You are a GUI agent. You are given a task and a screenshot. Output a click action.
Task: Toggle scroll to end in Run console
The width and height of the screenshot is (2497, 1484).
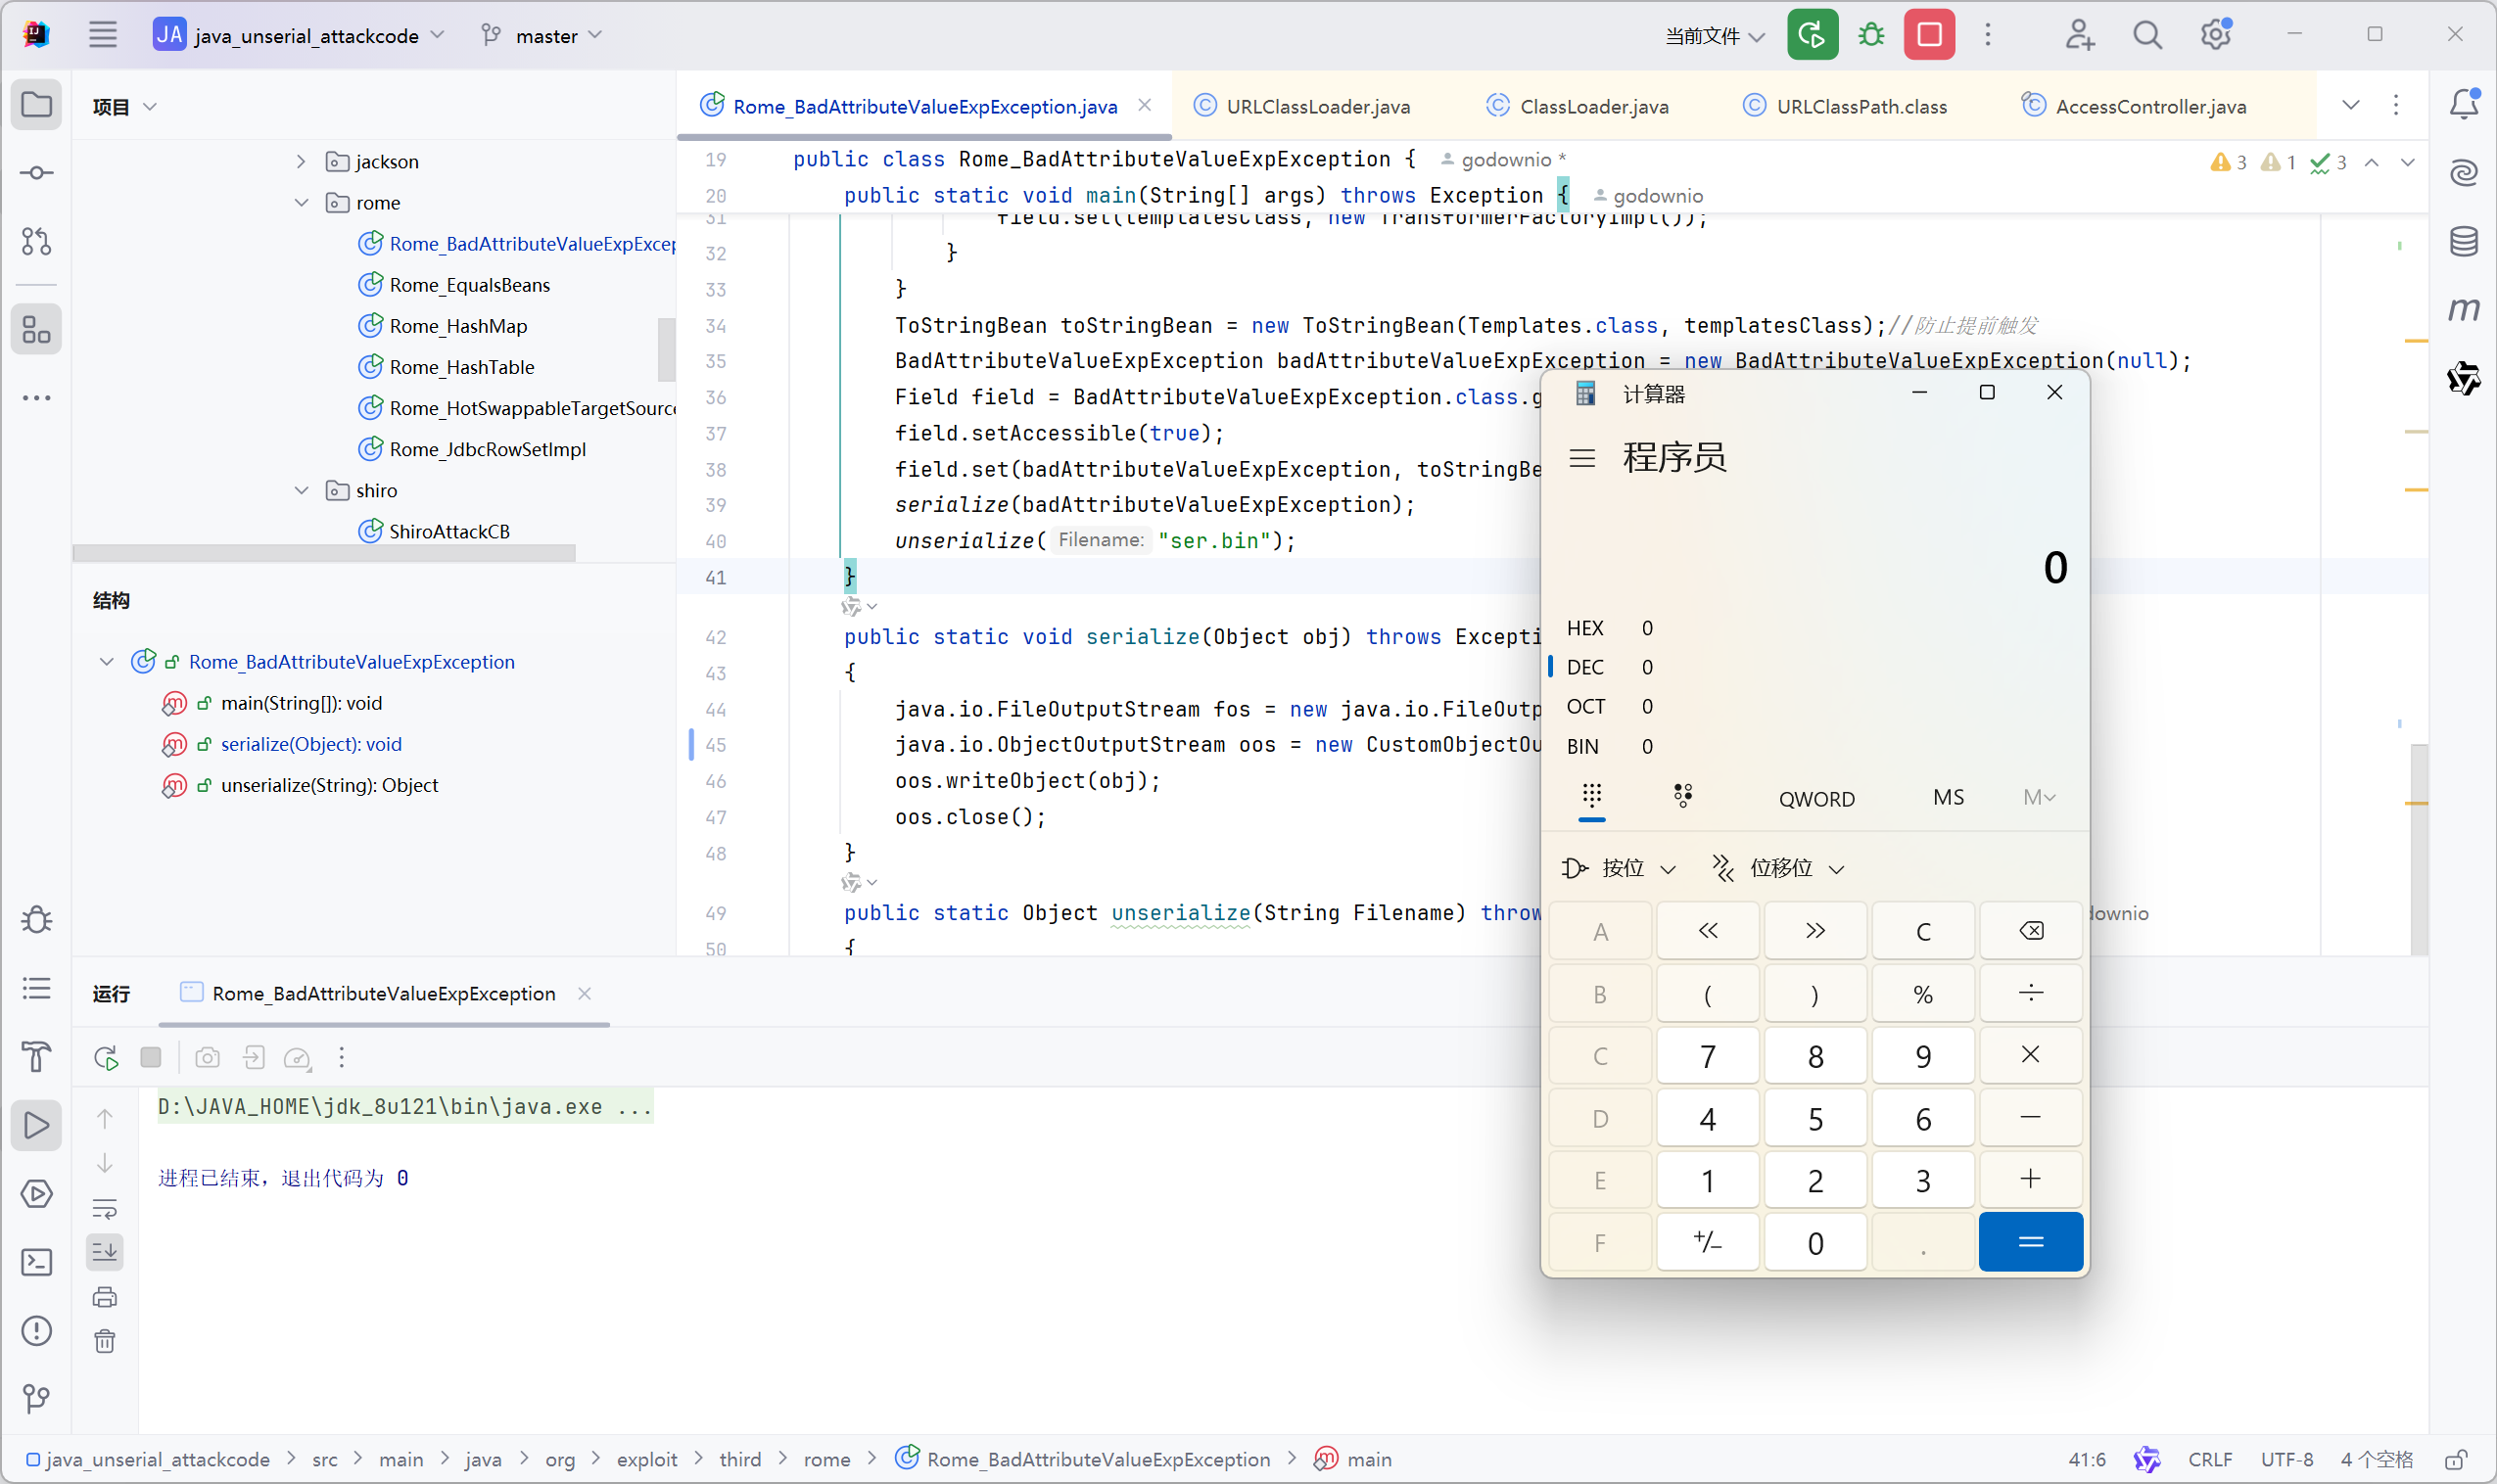[x=105, y=1251]
